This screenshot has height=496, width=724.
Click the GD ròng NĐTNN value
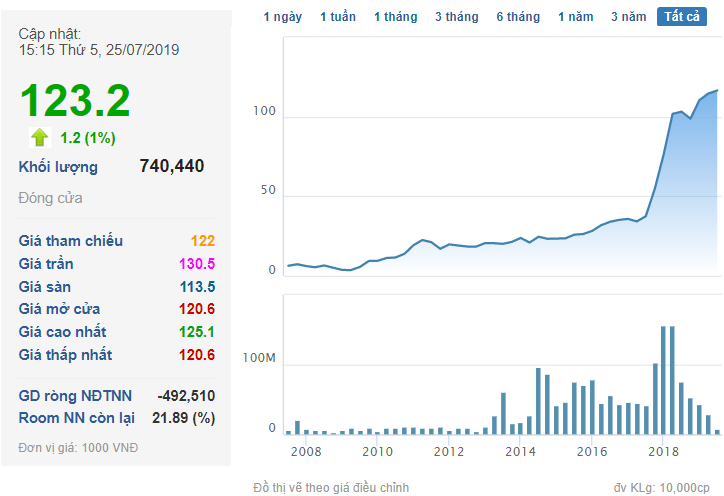coord(186,395)
